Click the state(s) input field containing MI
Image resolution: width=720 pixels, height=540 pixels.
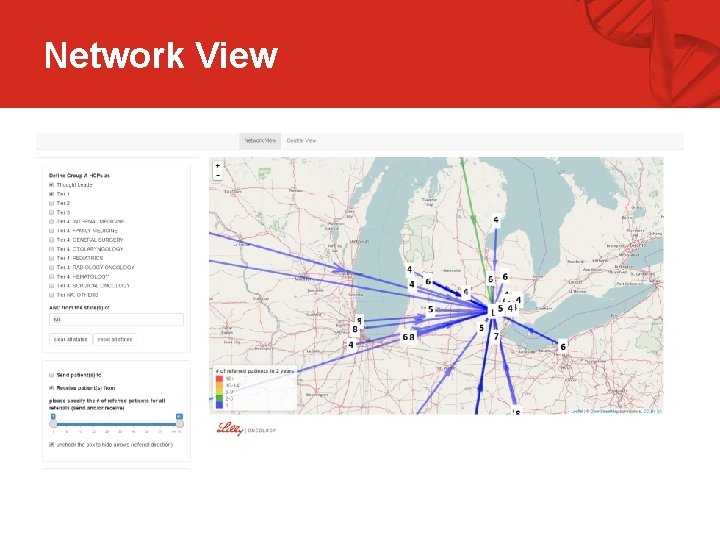(116, 320)
